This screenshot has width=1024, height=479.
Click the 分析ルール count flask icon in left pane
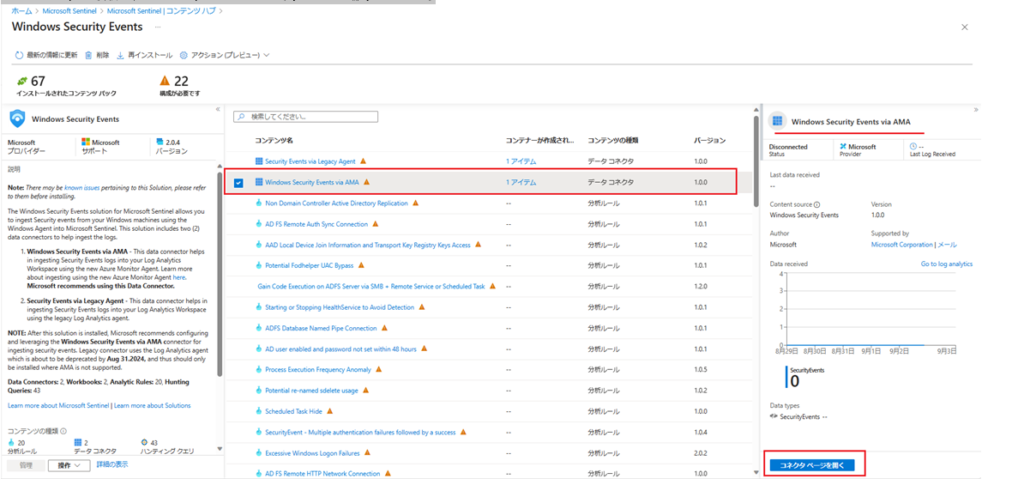click(x=10, y=442)
